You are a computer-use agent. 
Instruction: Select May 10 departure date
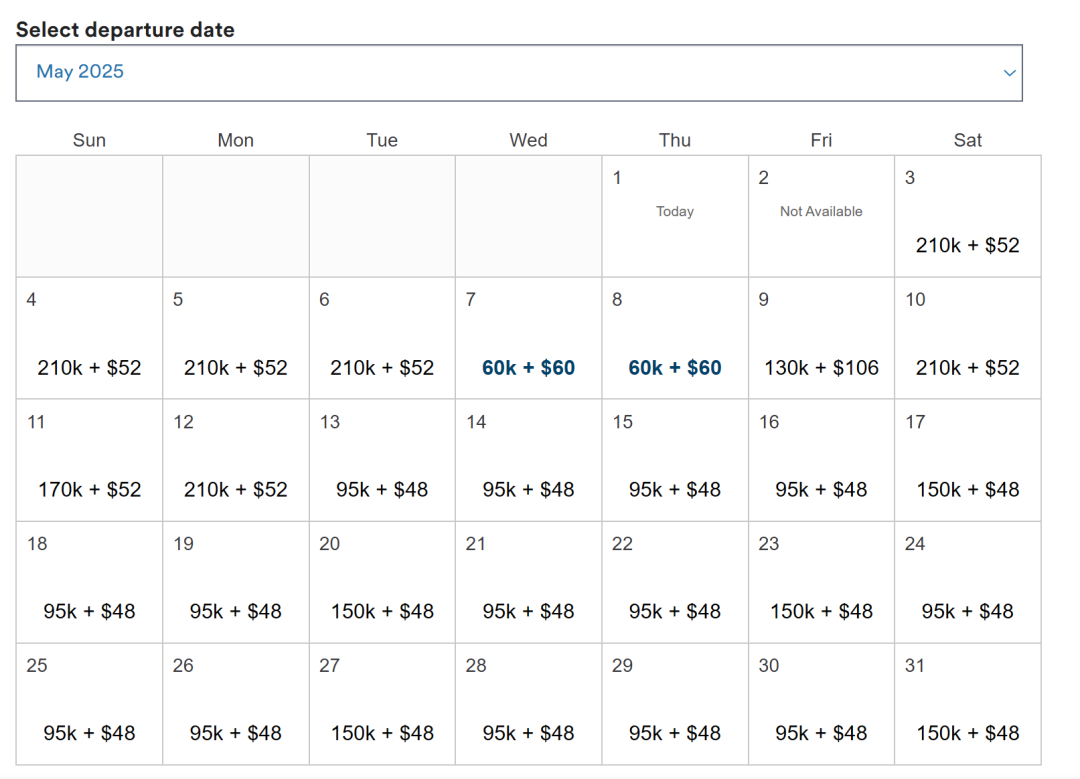point(967,338)
